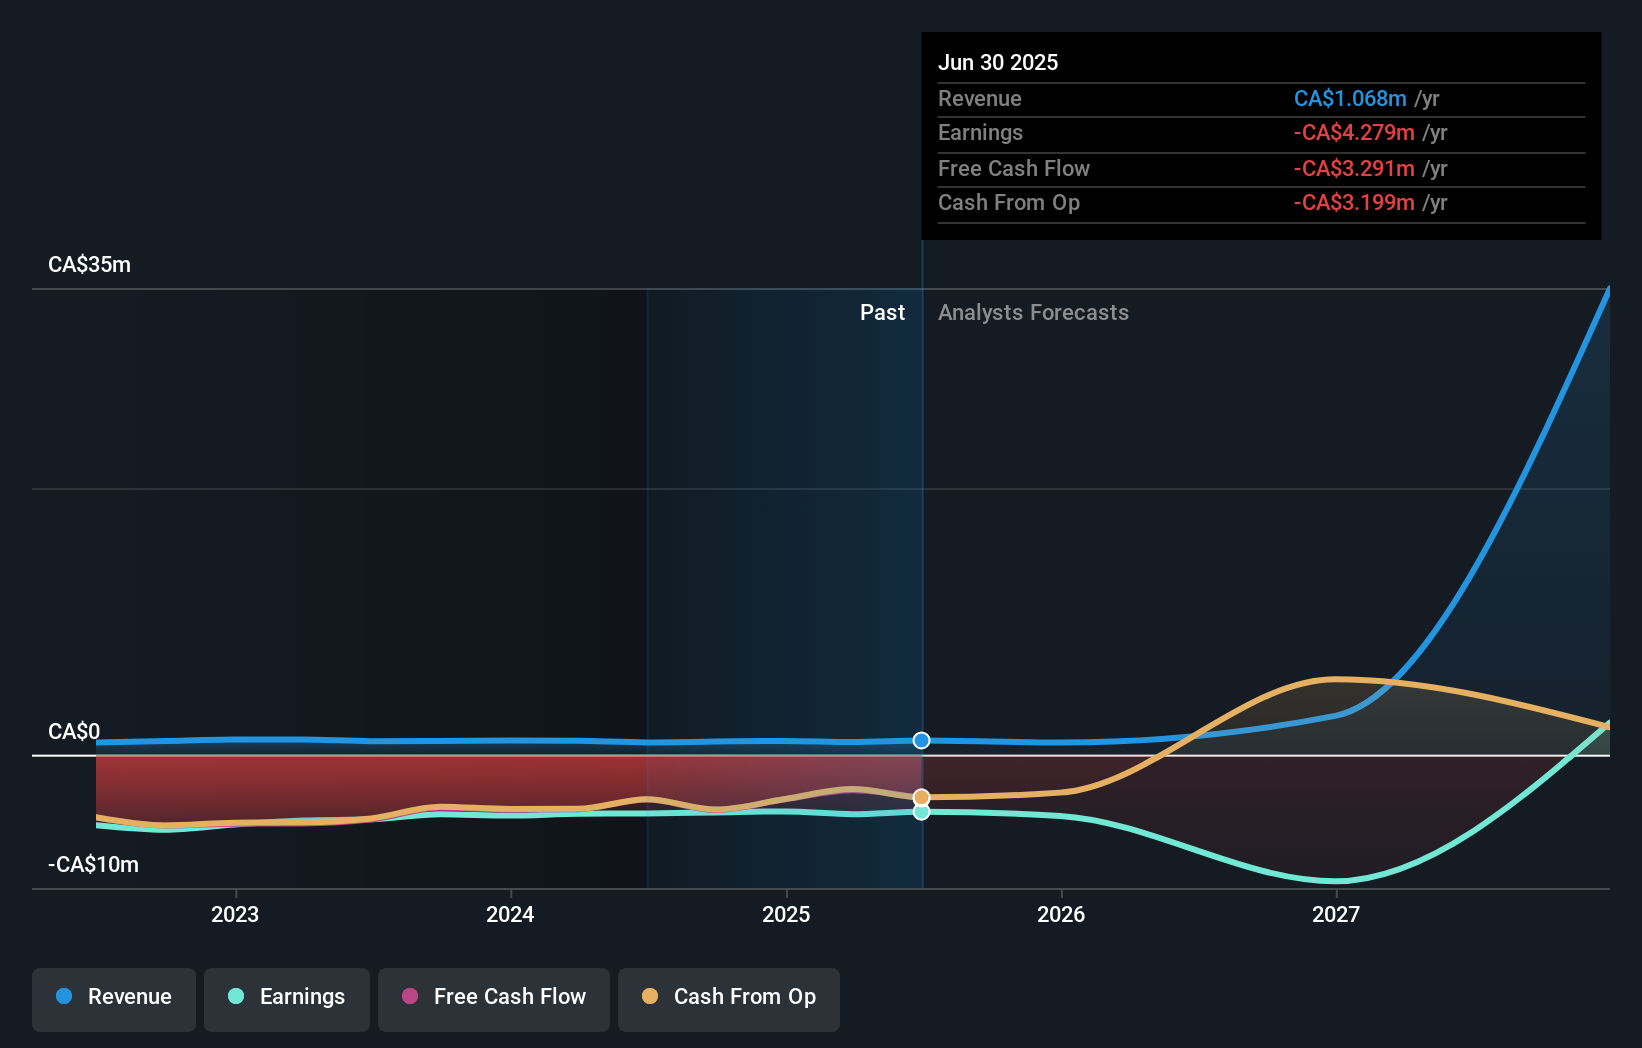Click the Earnings row label in tooltip
Image resolution: width=1642 pixels, height=1048 pixels.
tap(980, 132)
